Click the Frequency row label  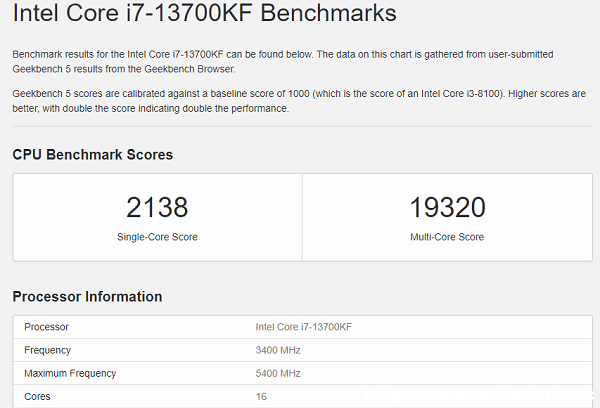(47, 350)
